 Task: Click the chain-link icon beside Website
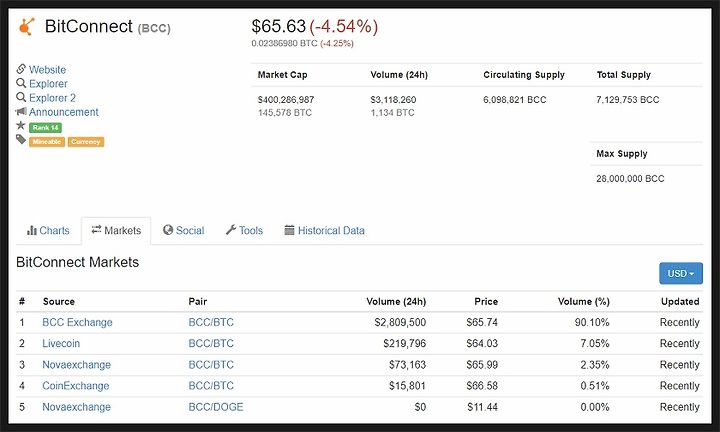pyautogui.click(x=21, y=69)
